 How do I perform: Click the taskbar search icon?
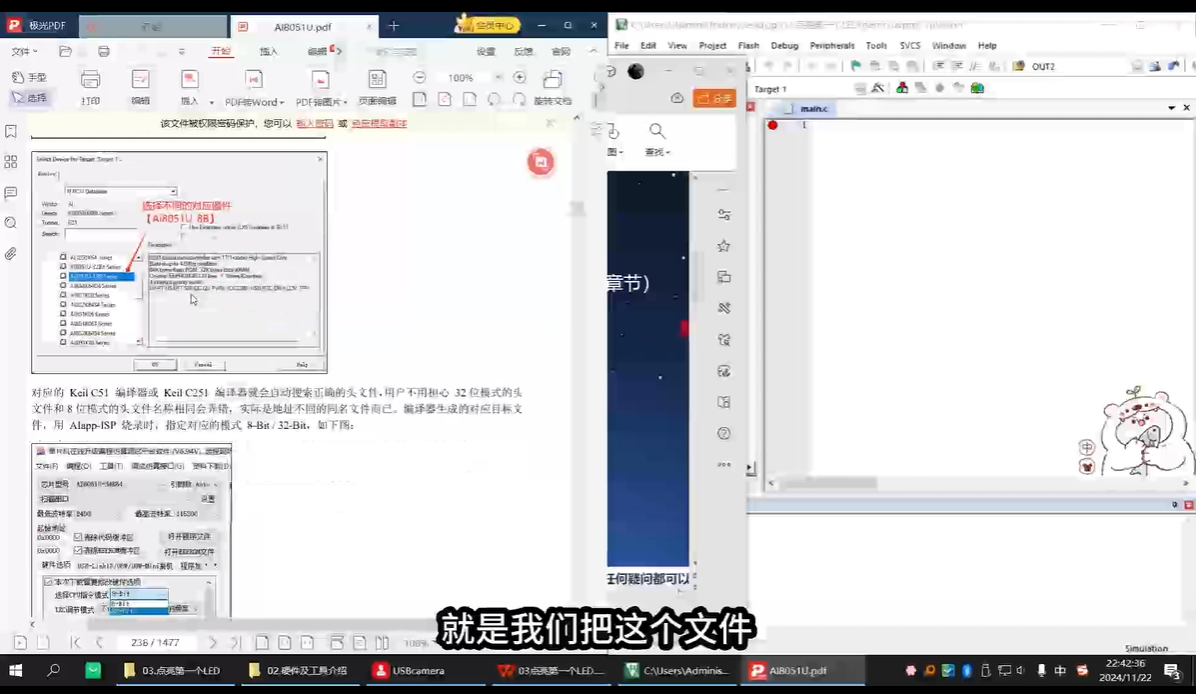click(54, 670)
